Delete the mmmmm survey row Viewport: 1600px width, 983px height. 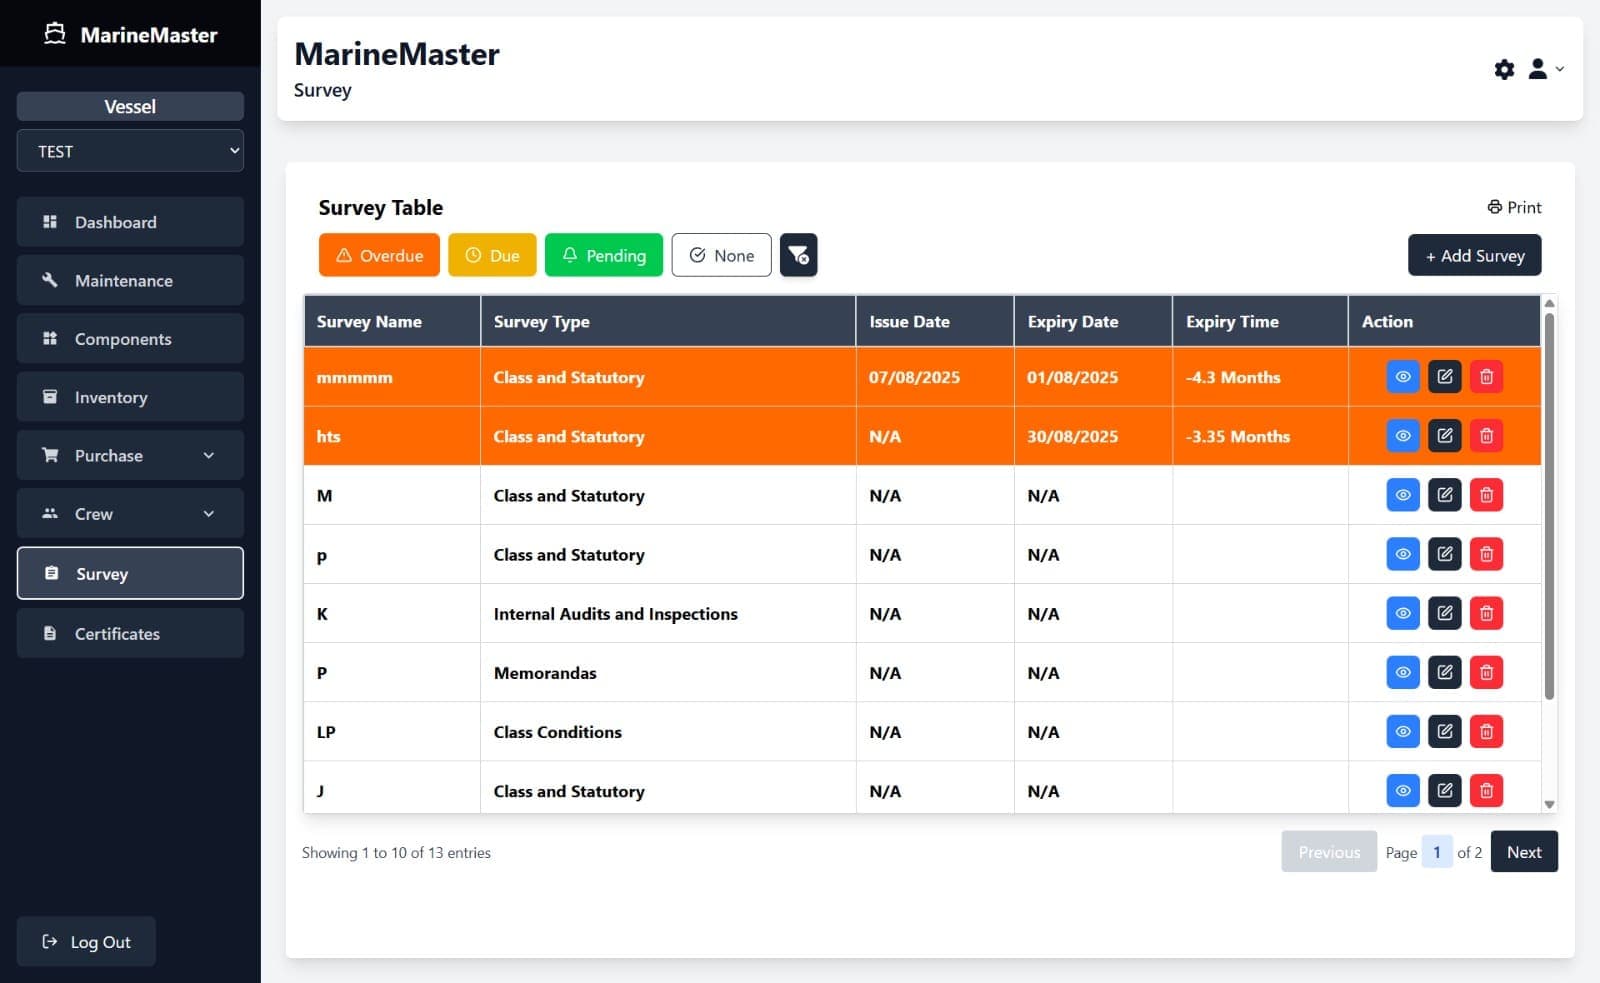(1486, 377)
